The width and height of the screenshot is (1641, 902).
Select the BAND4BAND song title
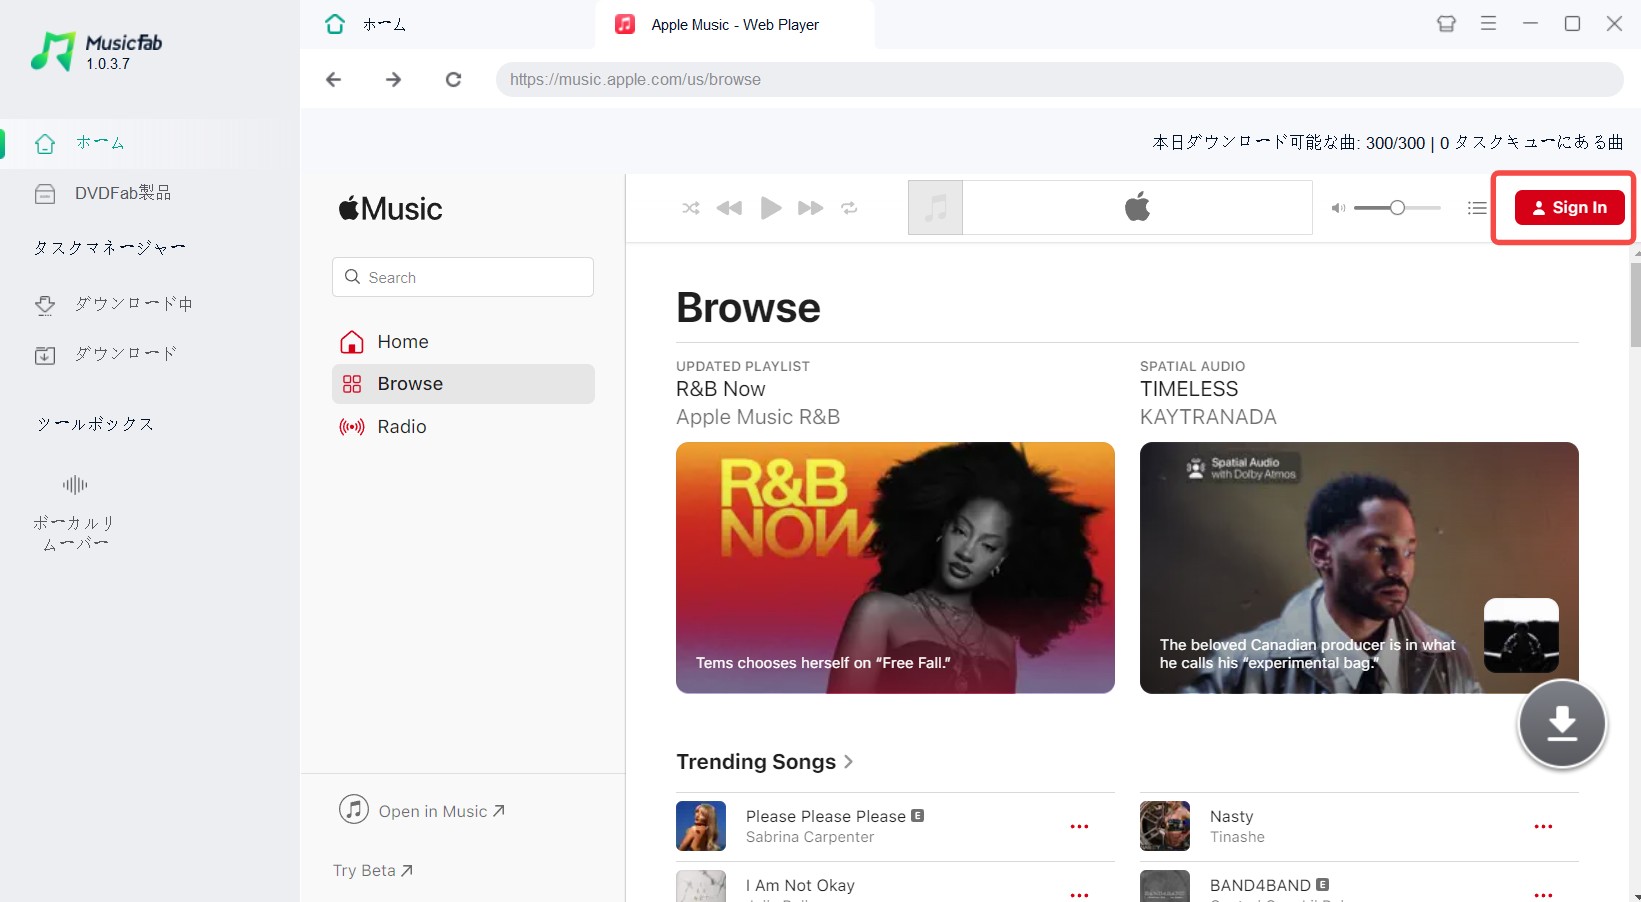(x=1260, y=885)
